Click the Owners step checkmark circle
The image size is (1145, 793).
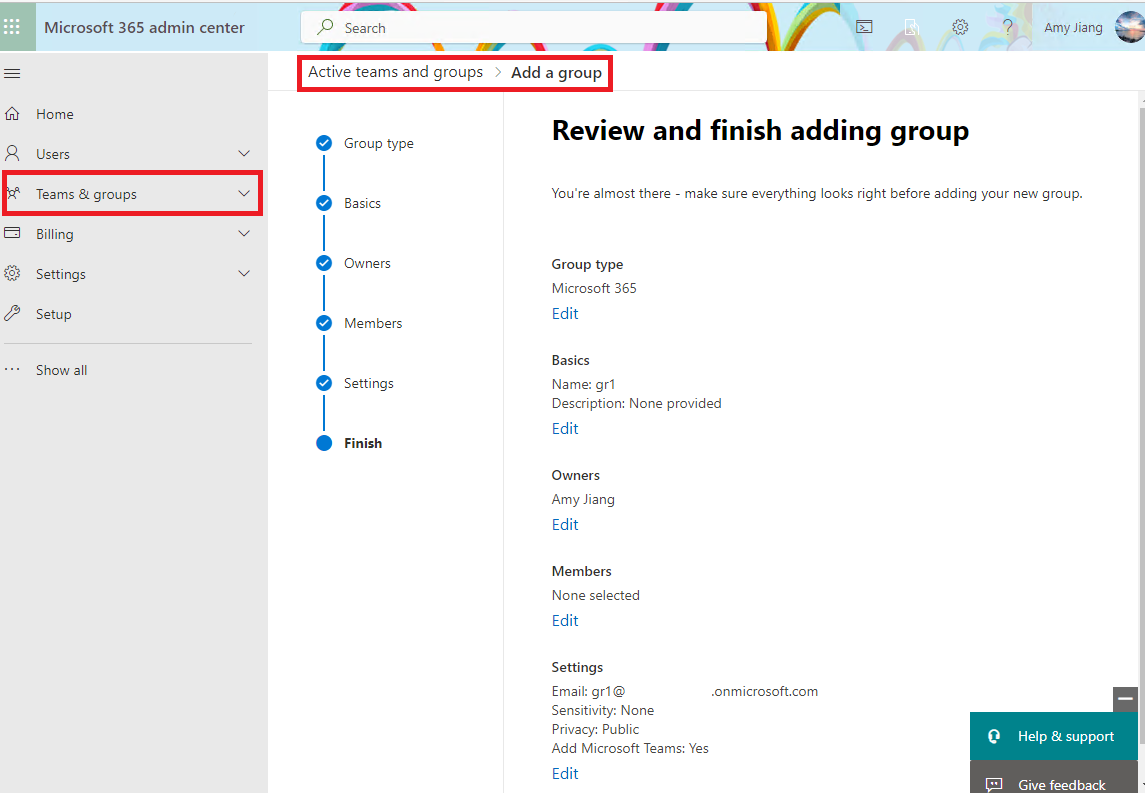pos(324,263)
